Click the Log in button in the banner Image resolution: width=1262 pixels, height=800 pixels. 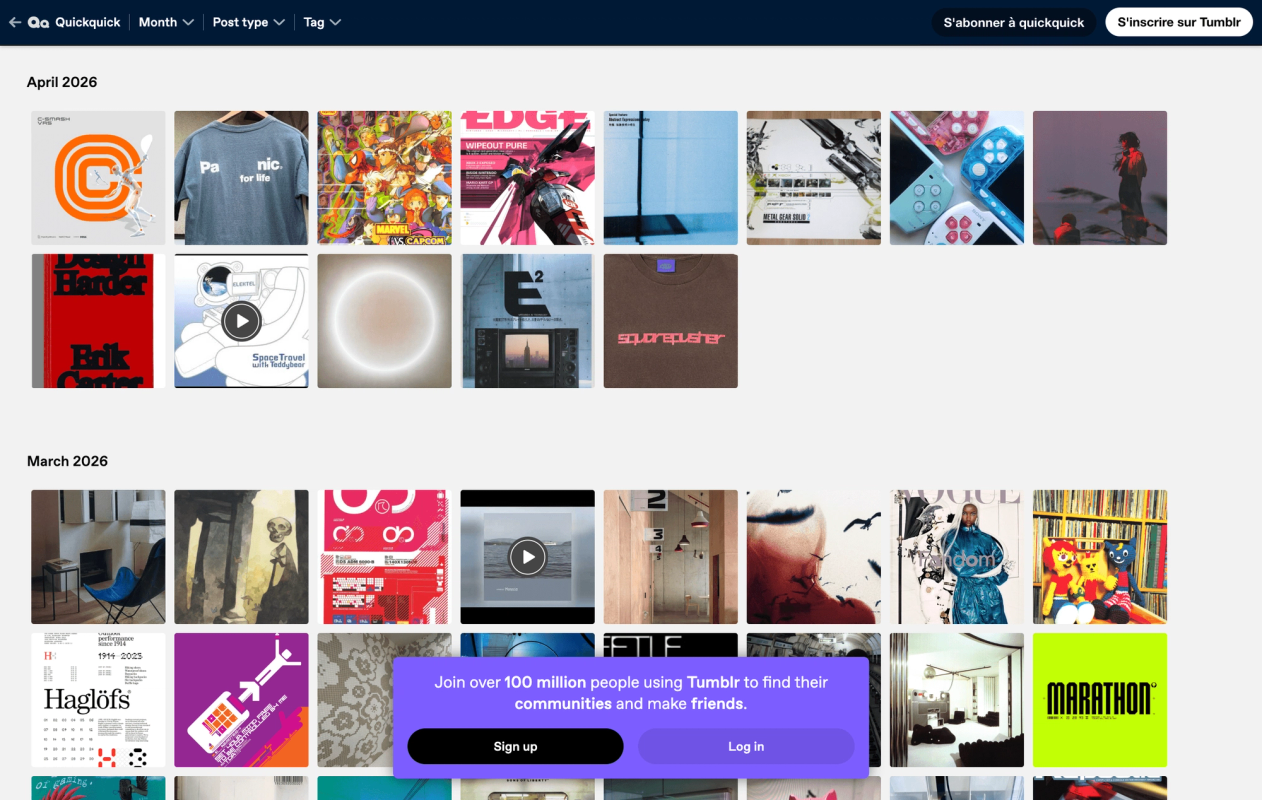pyautogui.click(x=746, y=746)
